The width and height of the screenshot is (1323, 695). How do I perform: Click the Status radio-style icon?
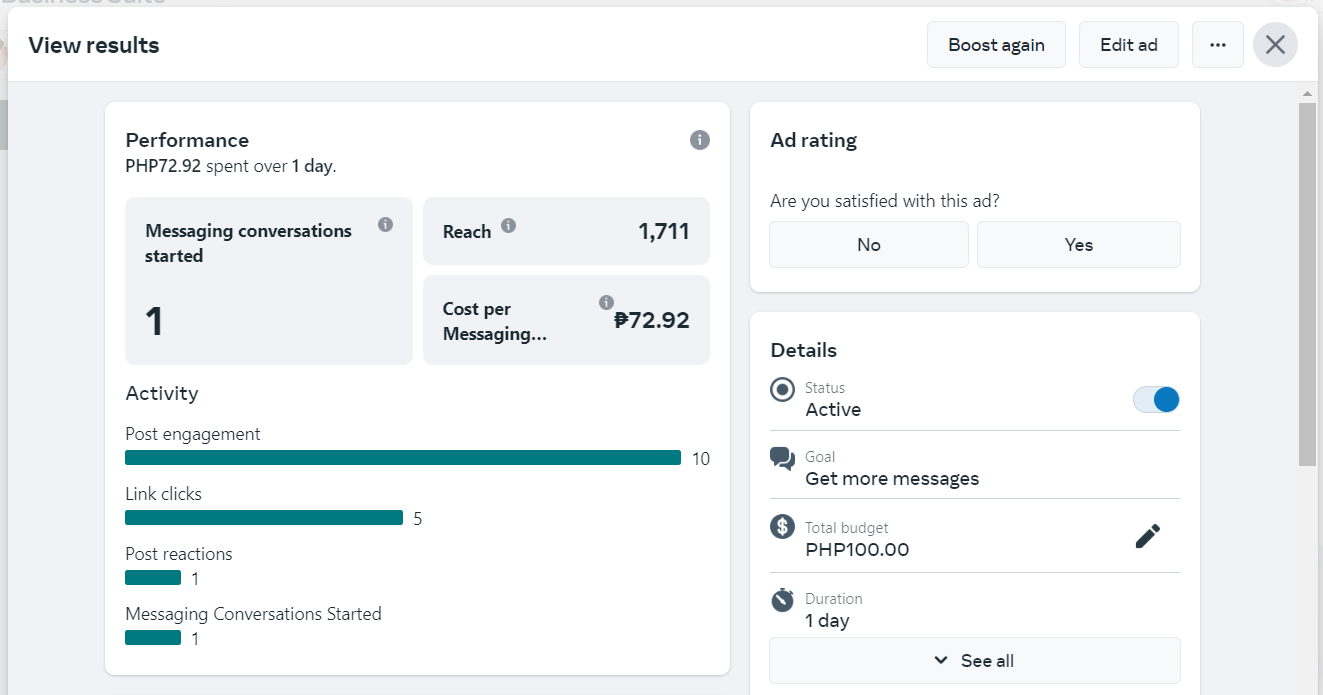click(782, 390)
